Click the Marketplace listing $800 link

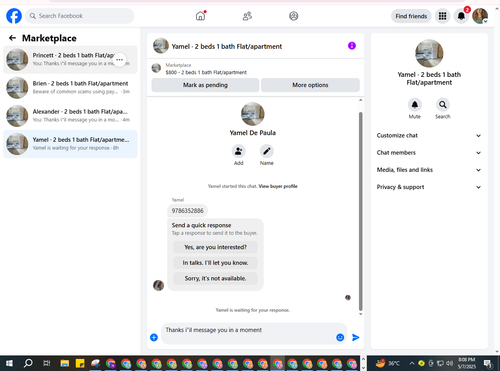206,72
